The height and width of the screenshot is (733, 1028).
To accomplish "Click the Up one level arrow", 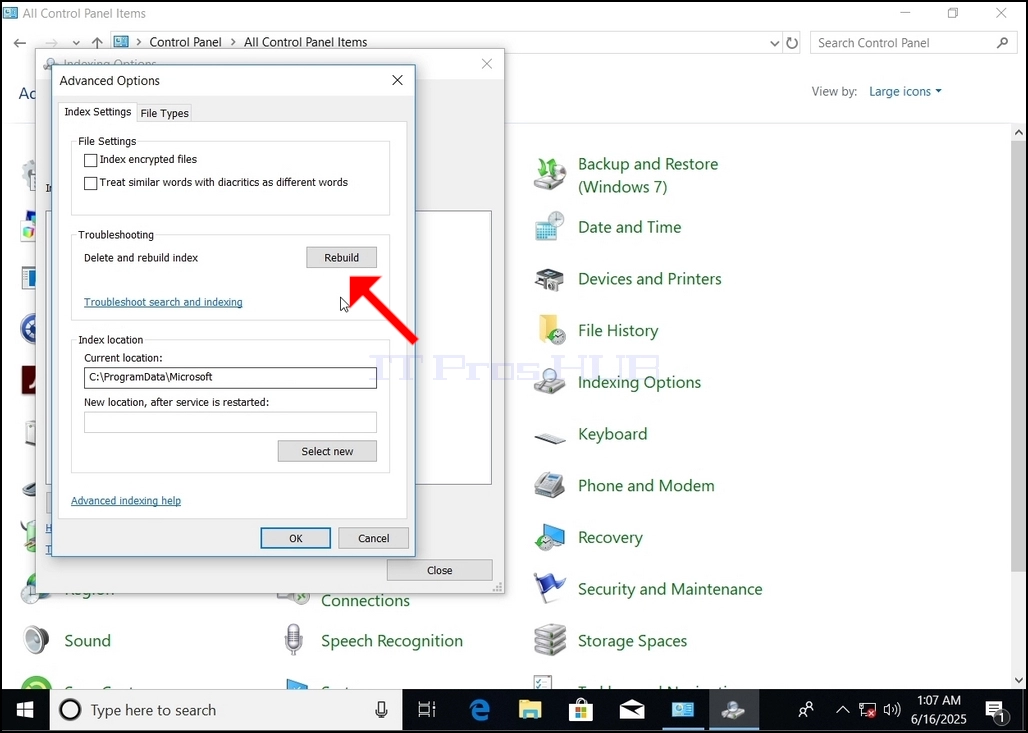I will click(97, 43).
